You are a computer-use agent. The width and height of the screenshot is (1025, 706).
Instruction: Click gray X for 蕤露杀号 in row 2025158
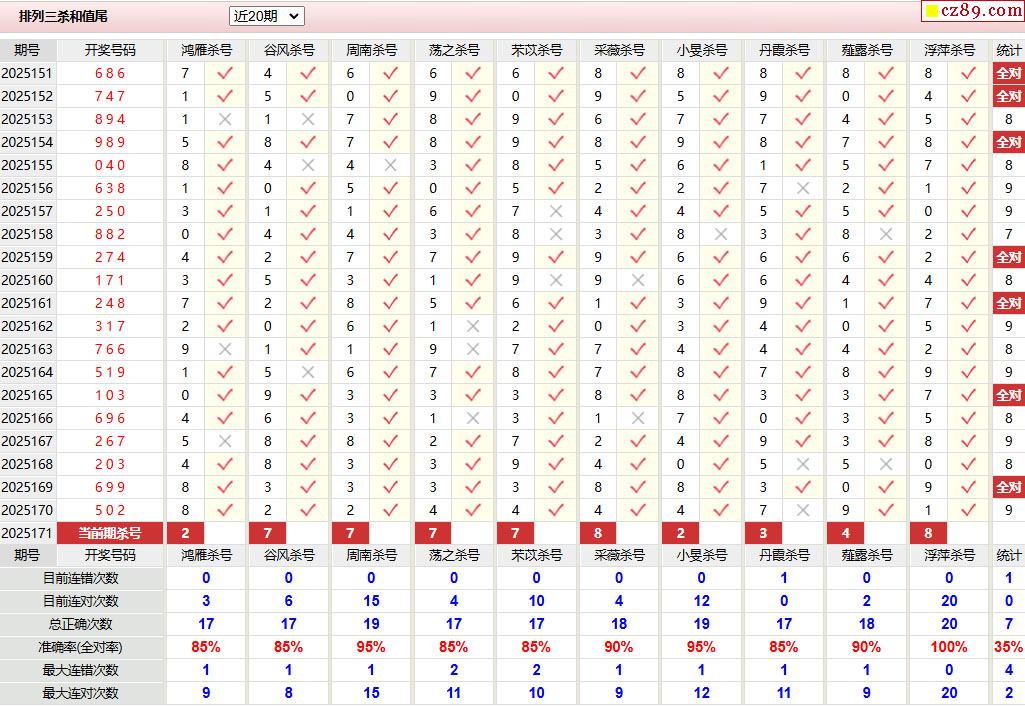(x=886, y=234)
